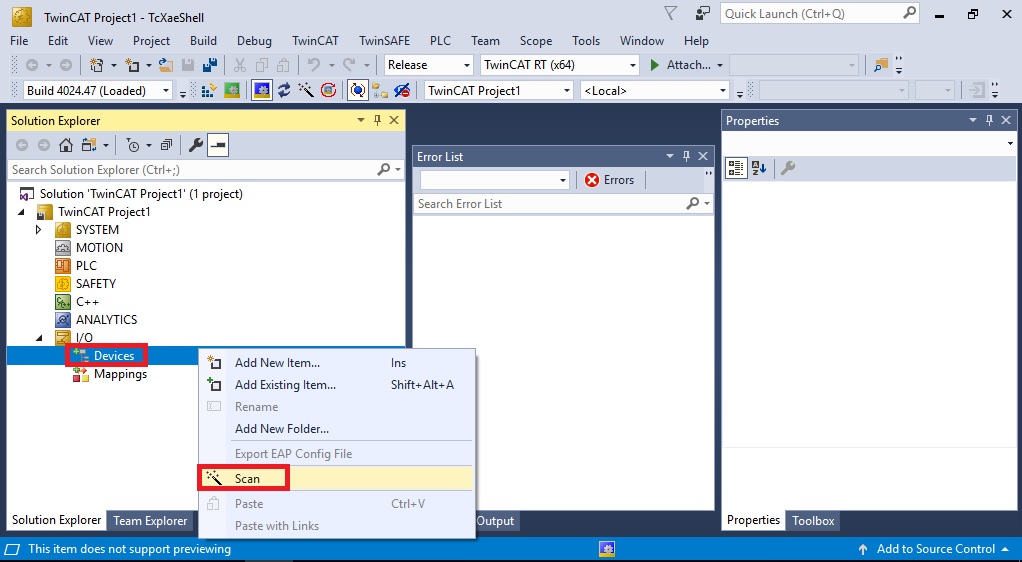
Task: Toggle the Restart TwinCAT Config Mode icon
Action: coord(261,90)
